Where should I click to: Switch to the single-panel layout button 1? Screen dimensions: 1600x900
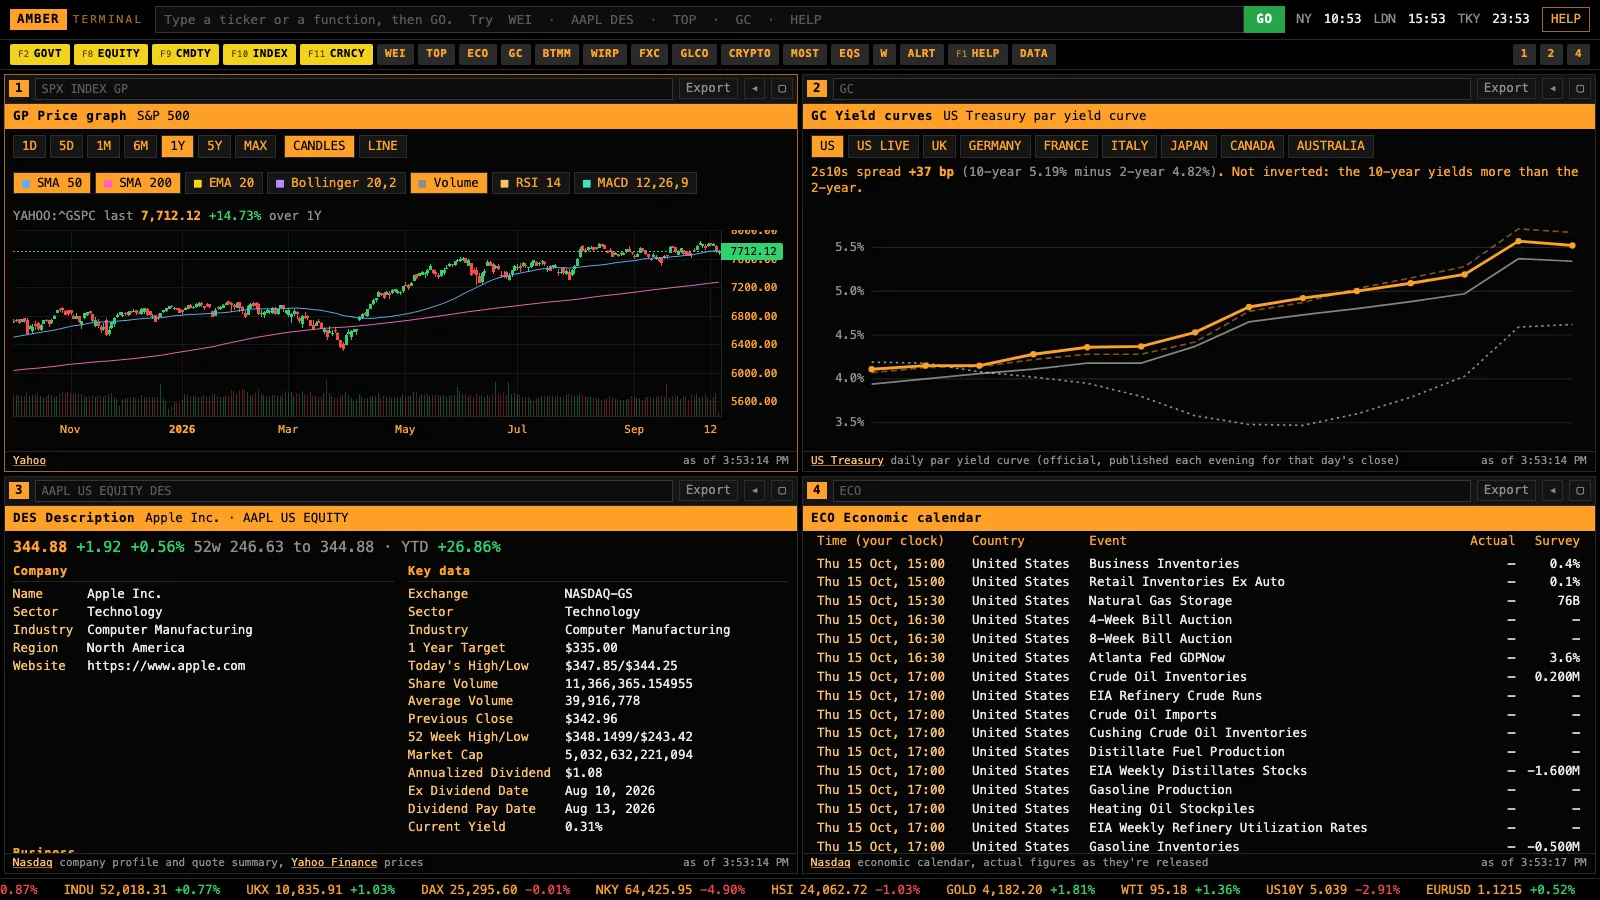(x=1524, y=54)
